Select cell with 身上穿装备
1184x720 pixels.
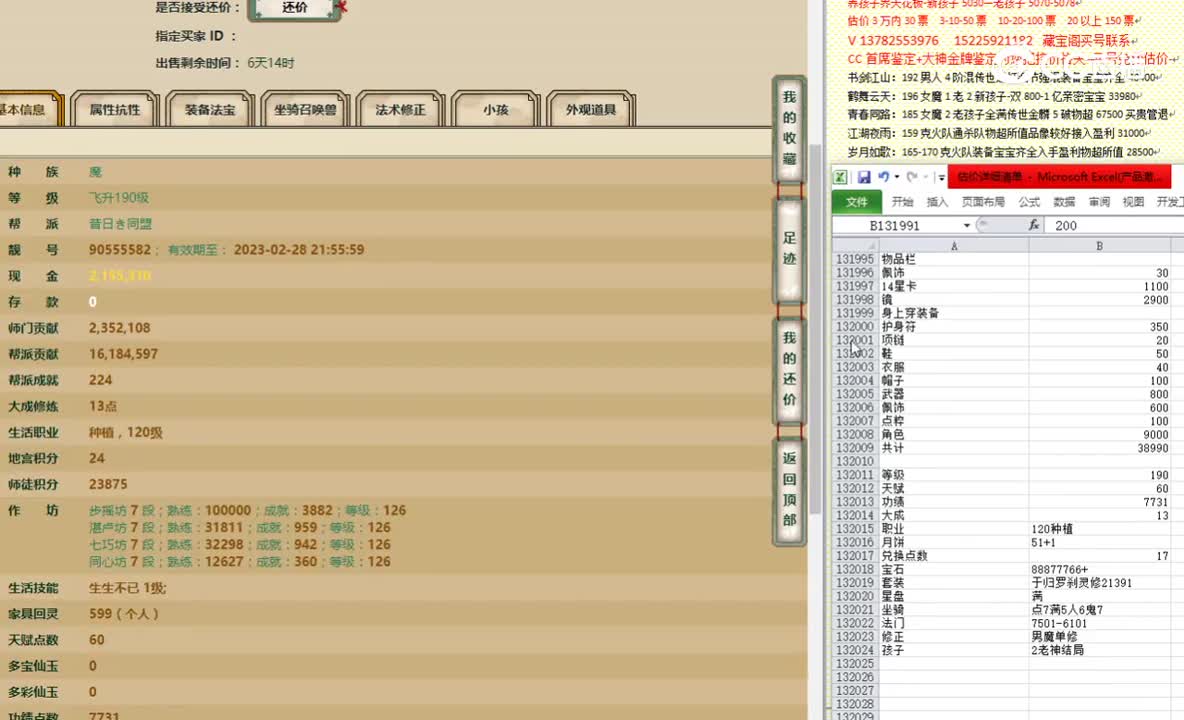[954, 313]
